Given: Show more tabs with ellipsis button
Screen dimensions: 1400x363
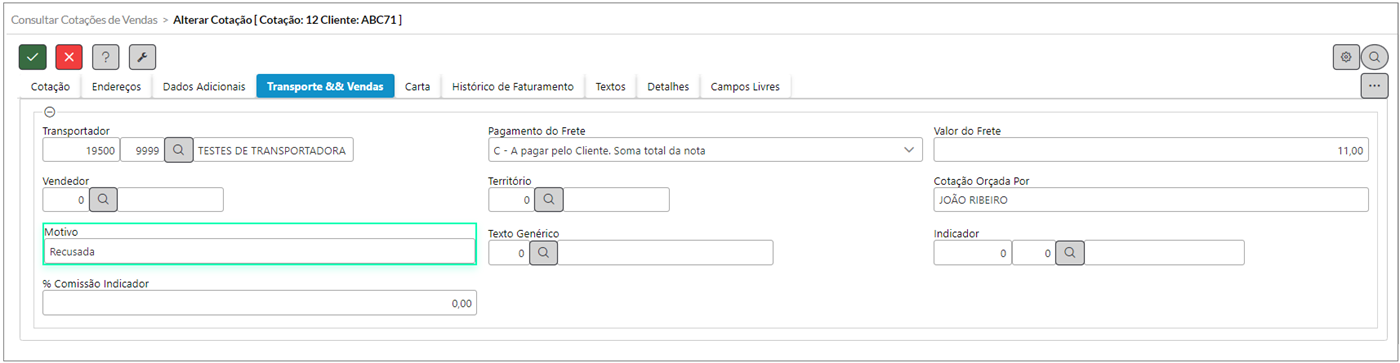Looking at the screenshot, I should point(1375,86).
